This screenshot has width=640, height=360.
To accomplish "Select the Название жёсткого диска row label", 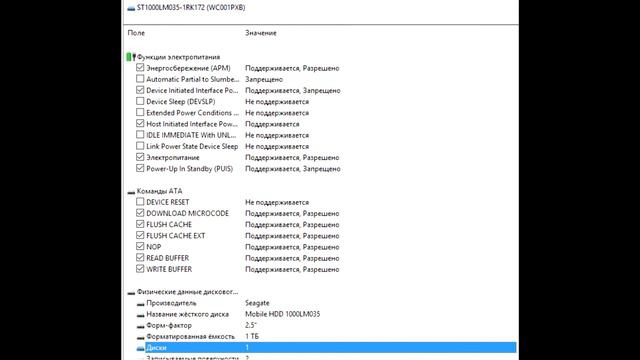I will pos(187,314).
